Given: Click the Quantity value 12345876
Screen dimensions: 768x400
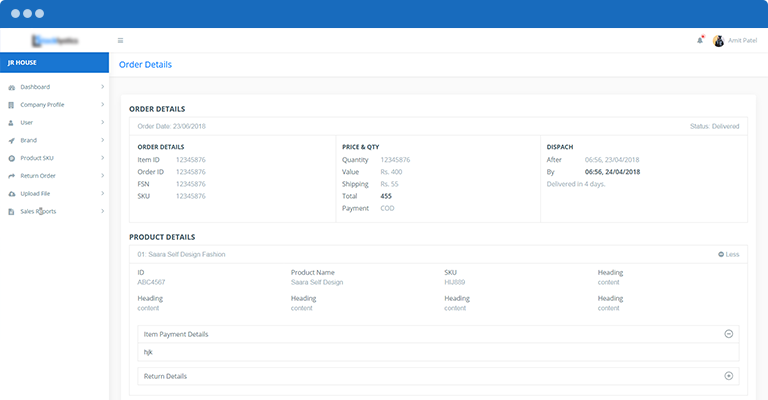Looking at the screenshot, I should coord(395,160).
